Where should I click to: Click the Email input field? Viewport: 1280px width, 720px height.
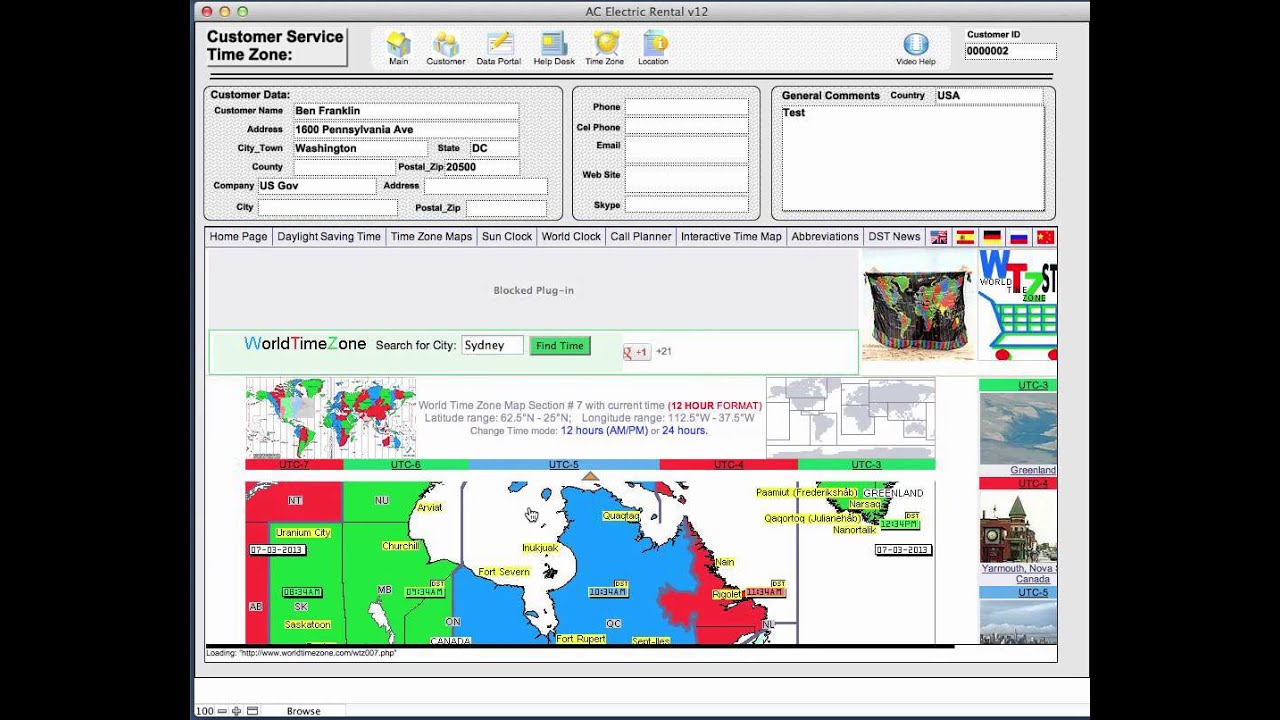point(686,150)
